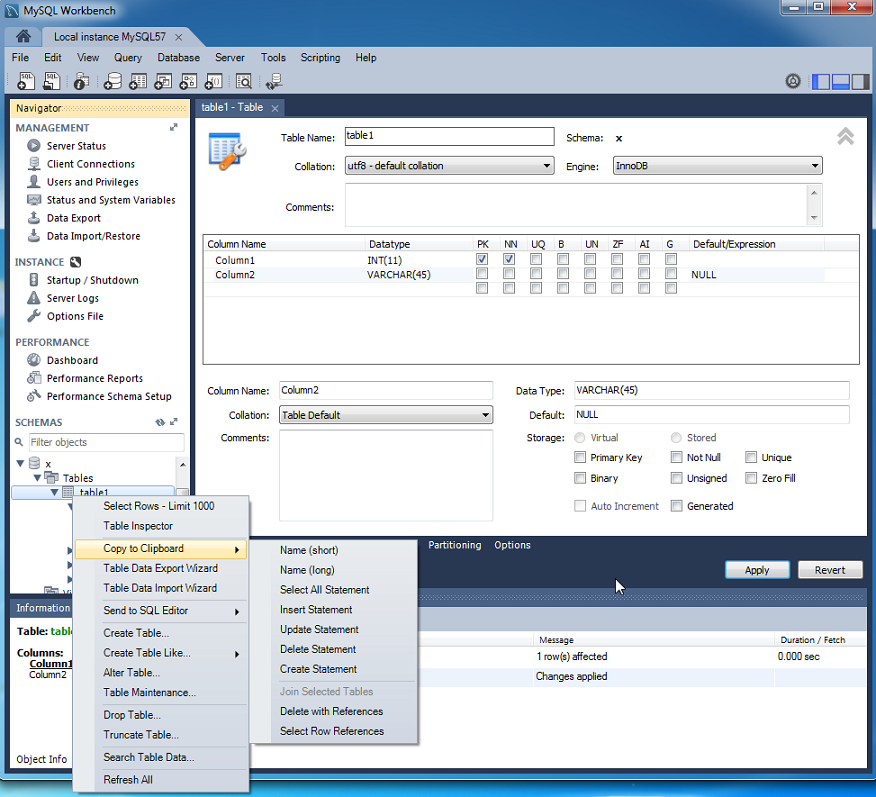
Task: Toggle the NN checkbox for Column1
Action: 508,259
